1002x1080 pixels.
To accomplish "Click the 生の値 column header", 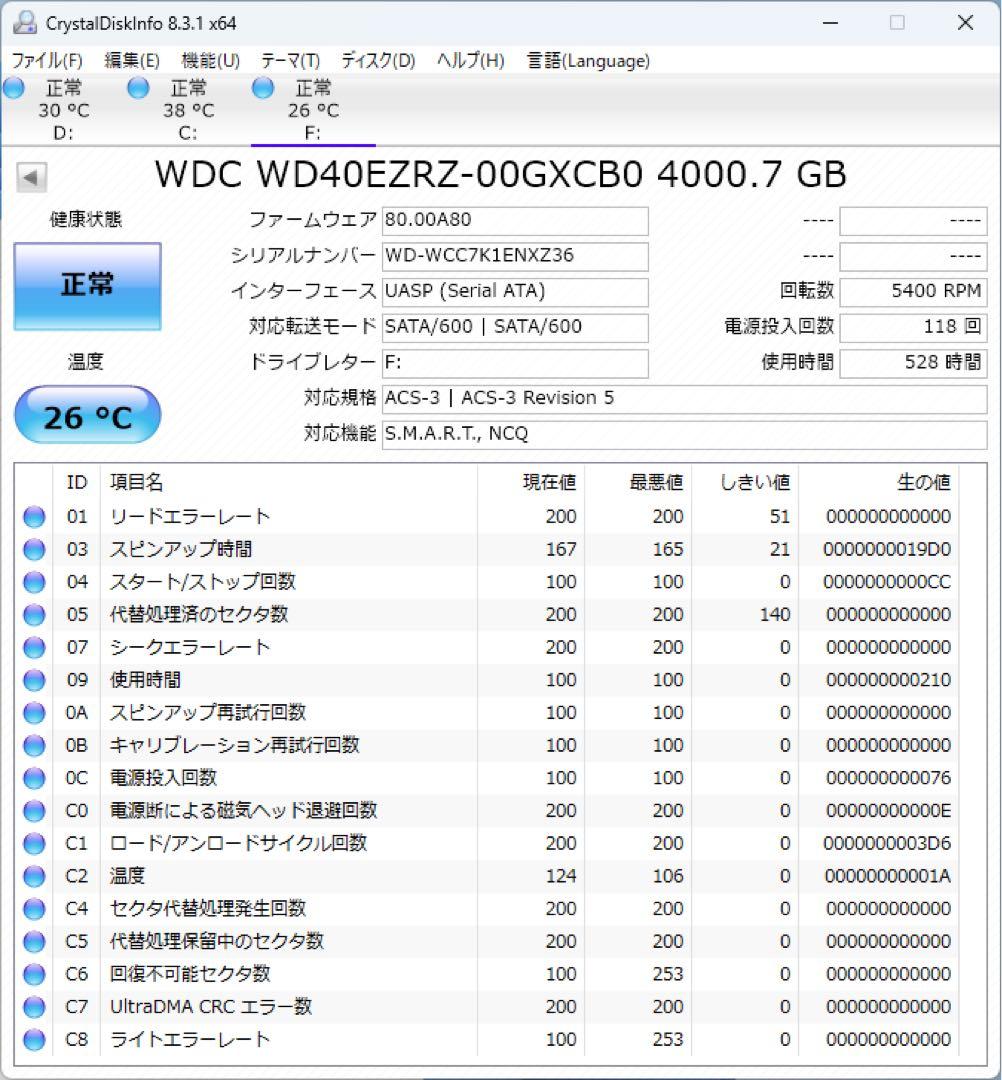I will point(878,482).
